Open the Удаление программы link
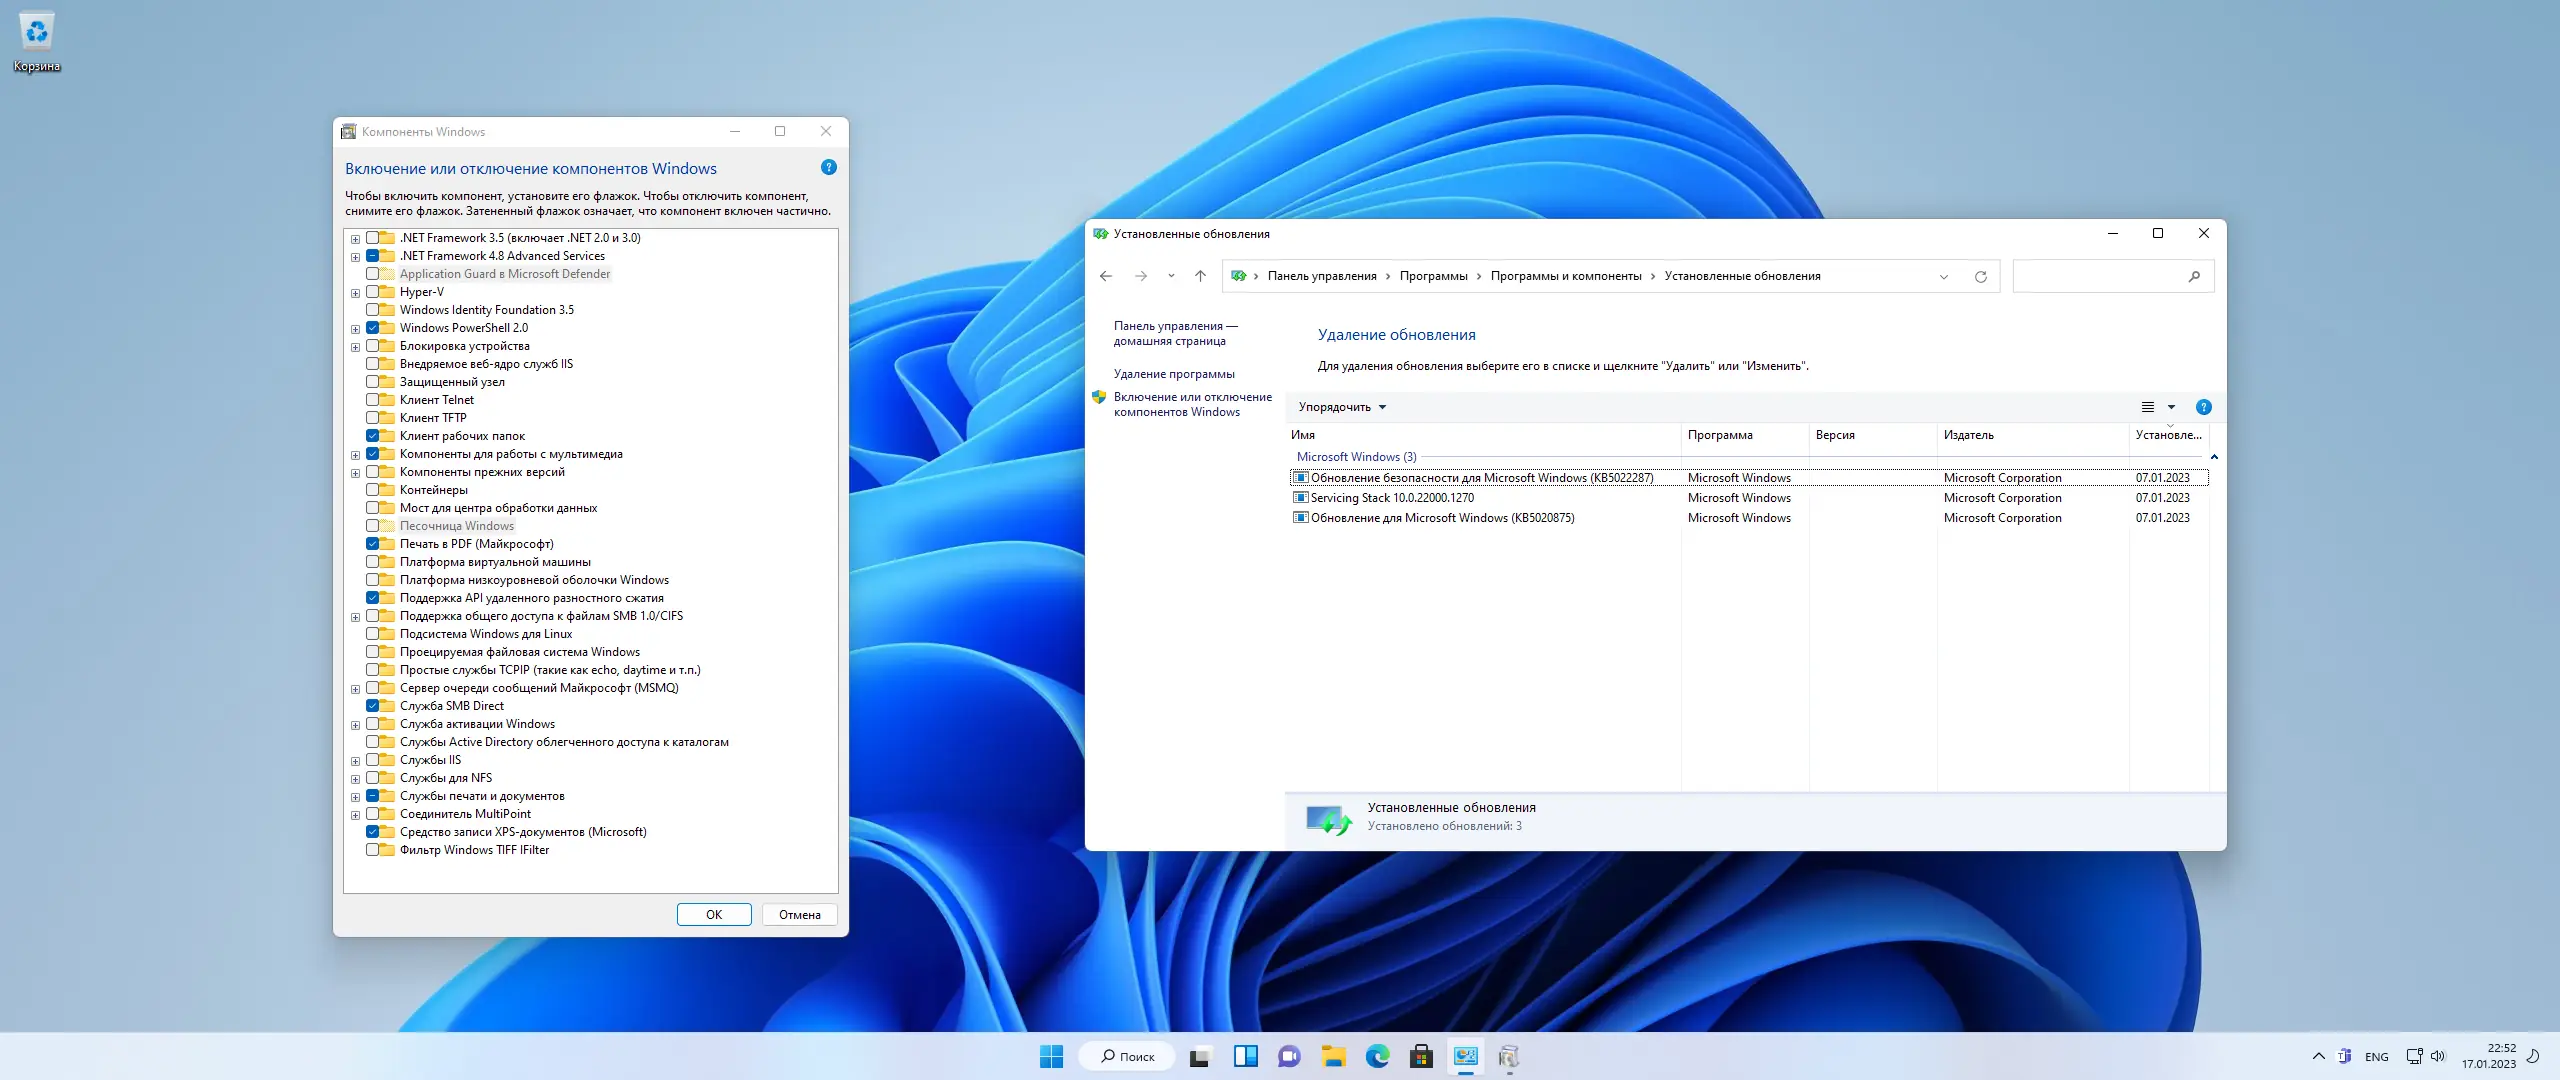This screenshot has width=2560, height=1080. pos(1174,374)
